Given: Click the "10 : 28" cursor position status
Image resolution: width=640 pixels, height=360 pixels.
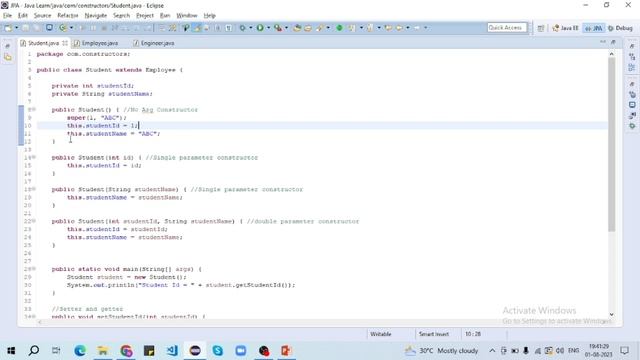Looking at the screenshot, I should [x=473, y=334].
